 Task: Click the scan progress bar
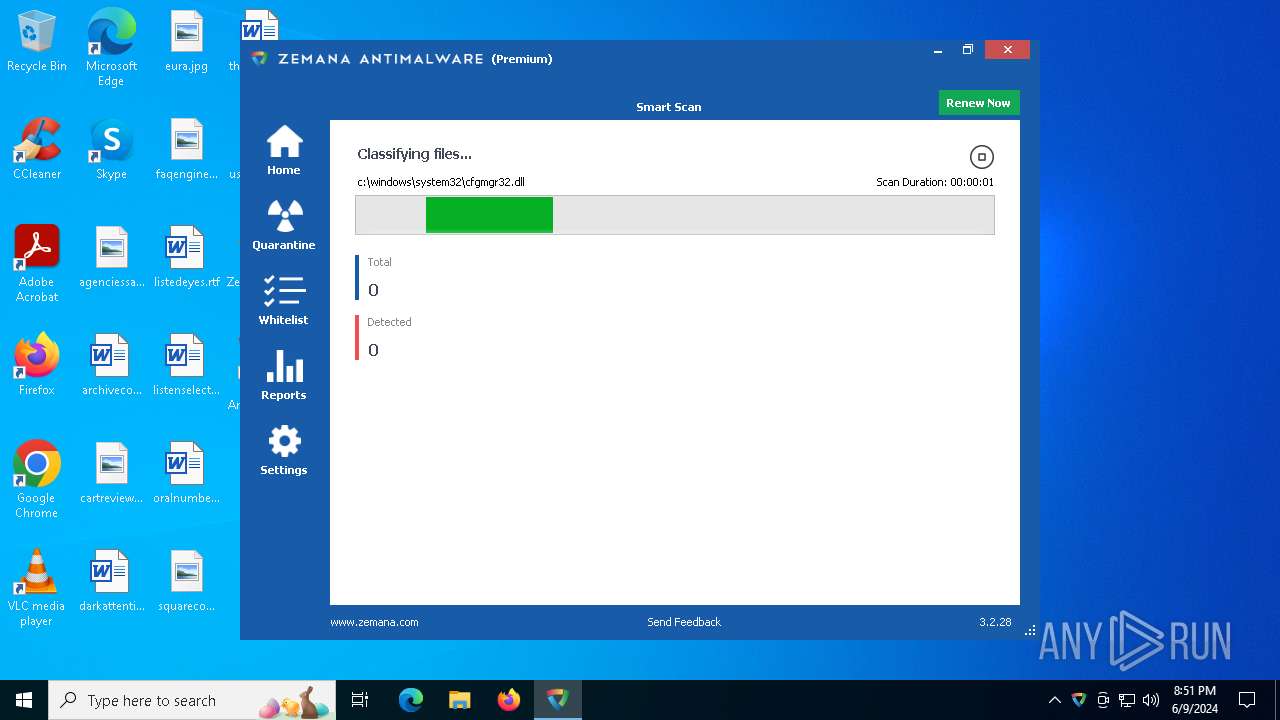point(675,215)
